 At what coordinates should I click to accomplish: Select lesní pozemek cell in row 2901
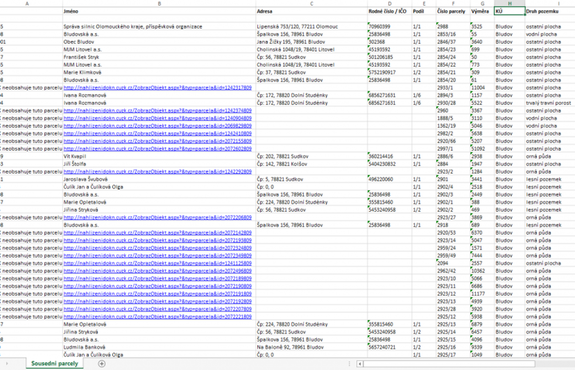pos(550,179)
